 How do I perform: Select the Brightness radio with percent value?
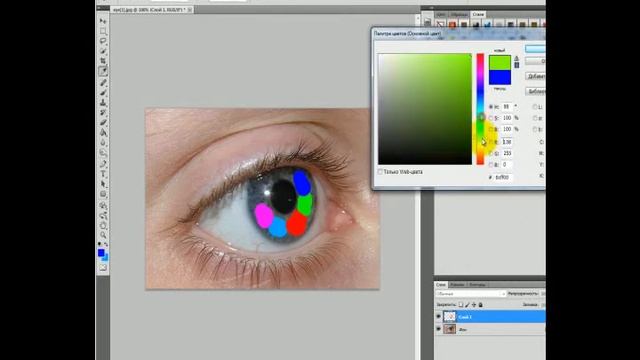(x=491, y=129)
